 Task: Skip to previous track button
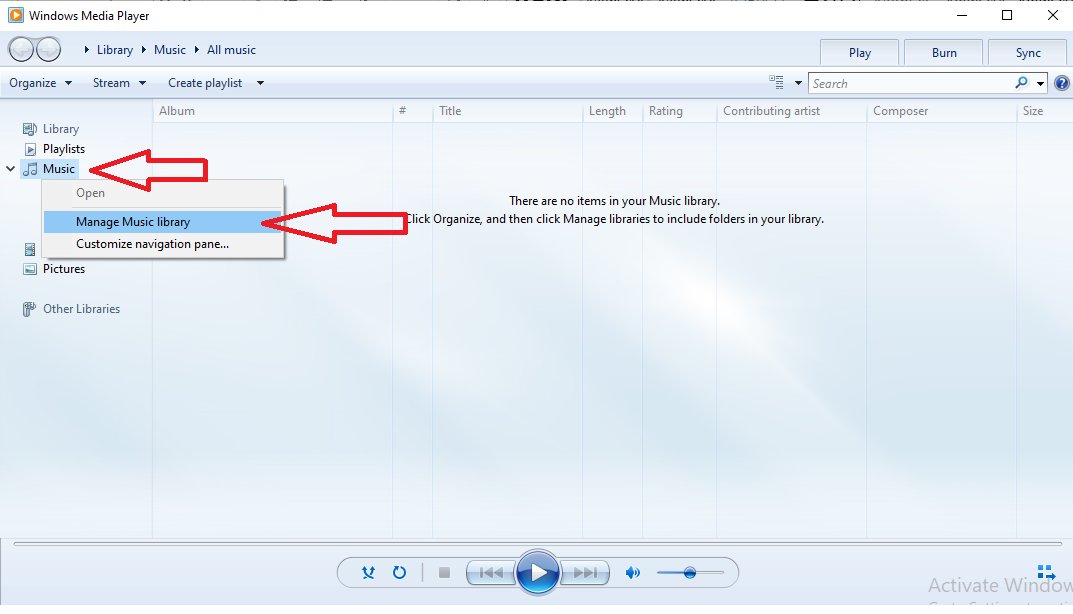pyautogui.click(x=491, y=573)
